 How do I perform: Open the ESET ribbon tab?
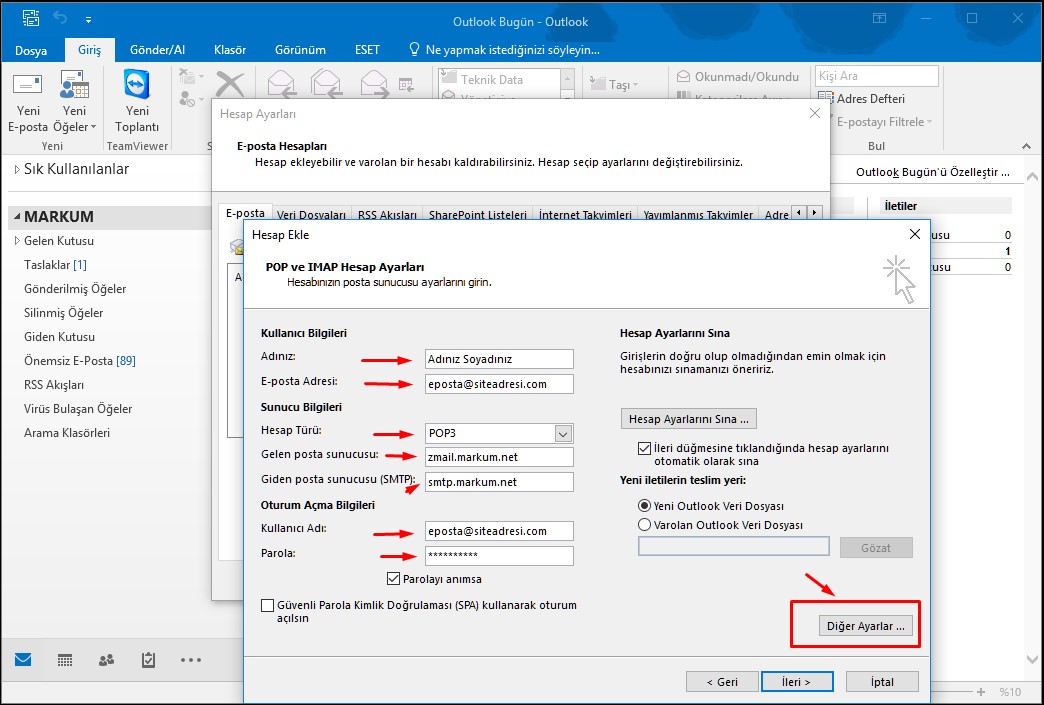(367, 50)
